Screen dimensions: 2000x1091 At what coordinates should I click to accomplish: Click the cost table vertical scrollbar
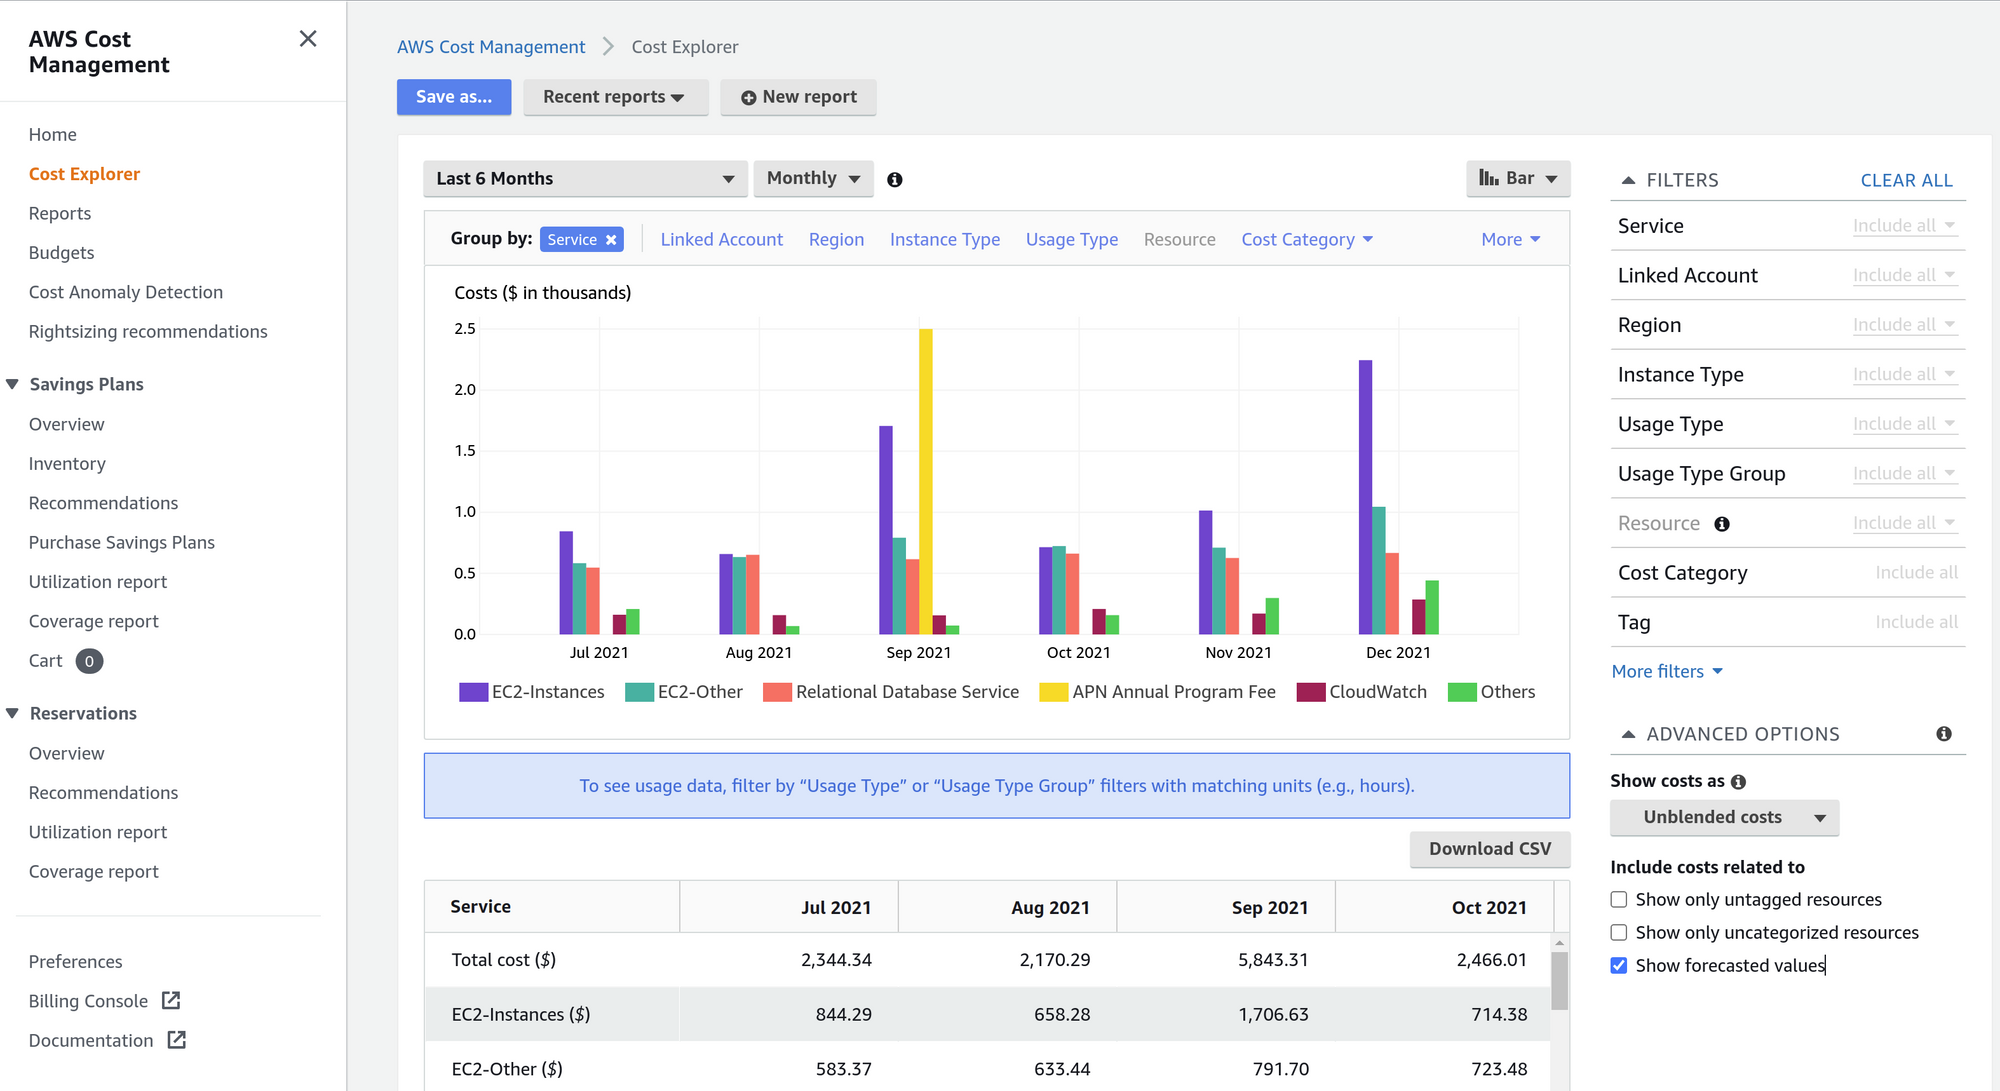click(x=1559, y=980)
